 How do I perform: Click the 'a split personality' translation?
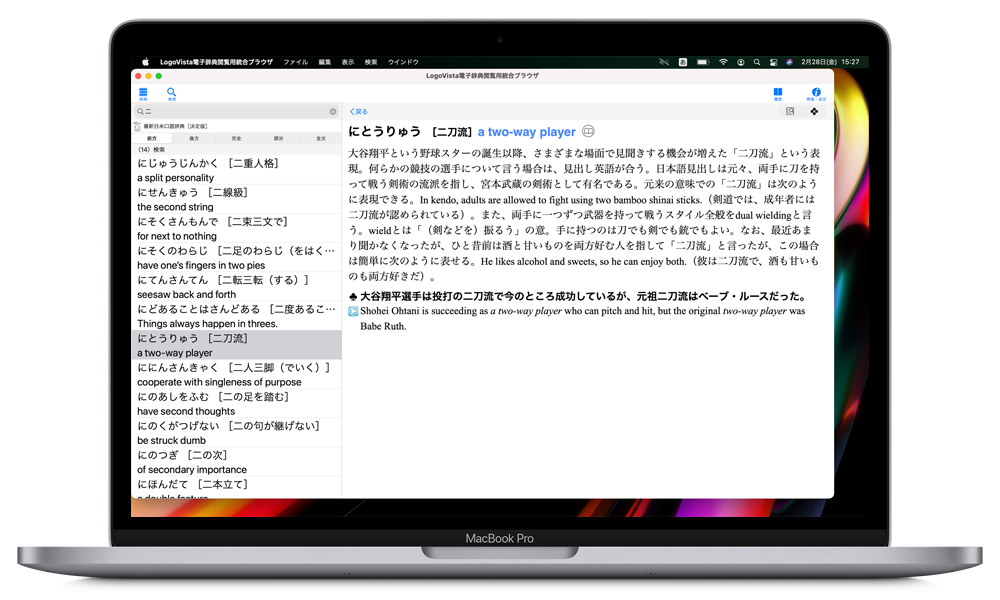click(175, 178)
